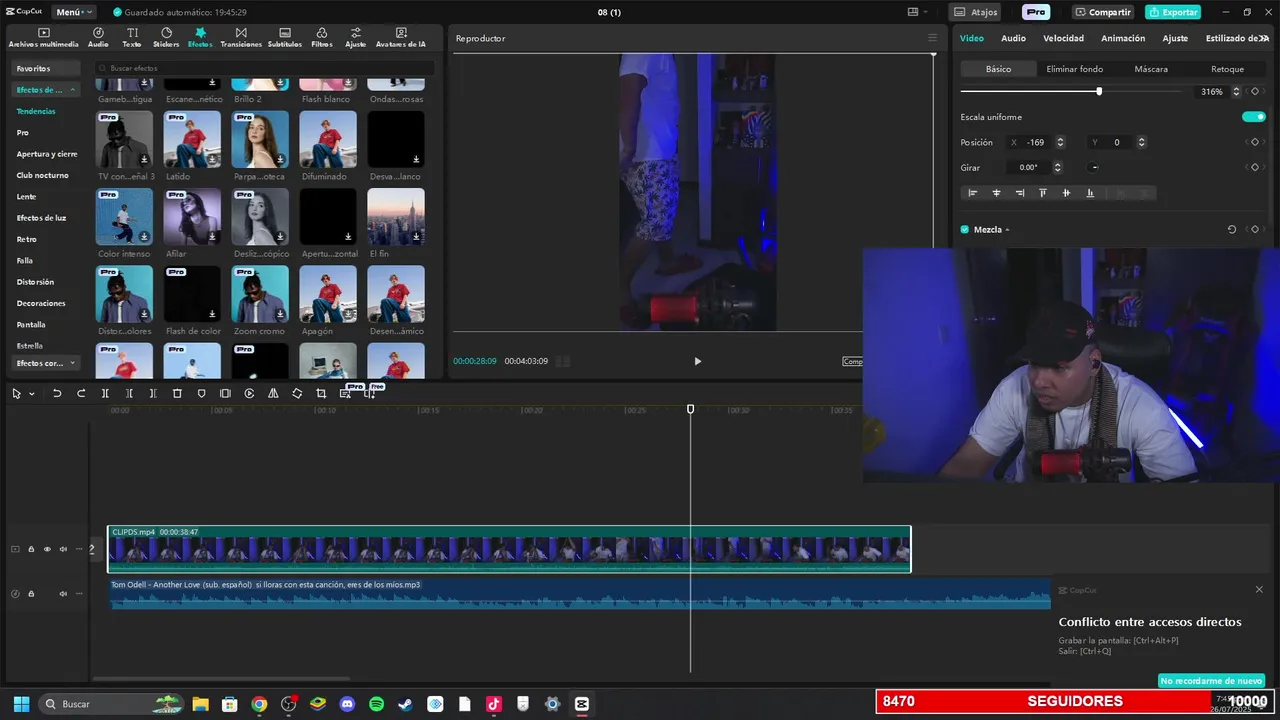Expand the Efectos cor... category
Viewport: 1280px width, 720px height.
pos(46,363)
